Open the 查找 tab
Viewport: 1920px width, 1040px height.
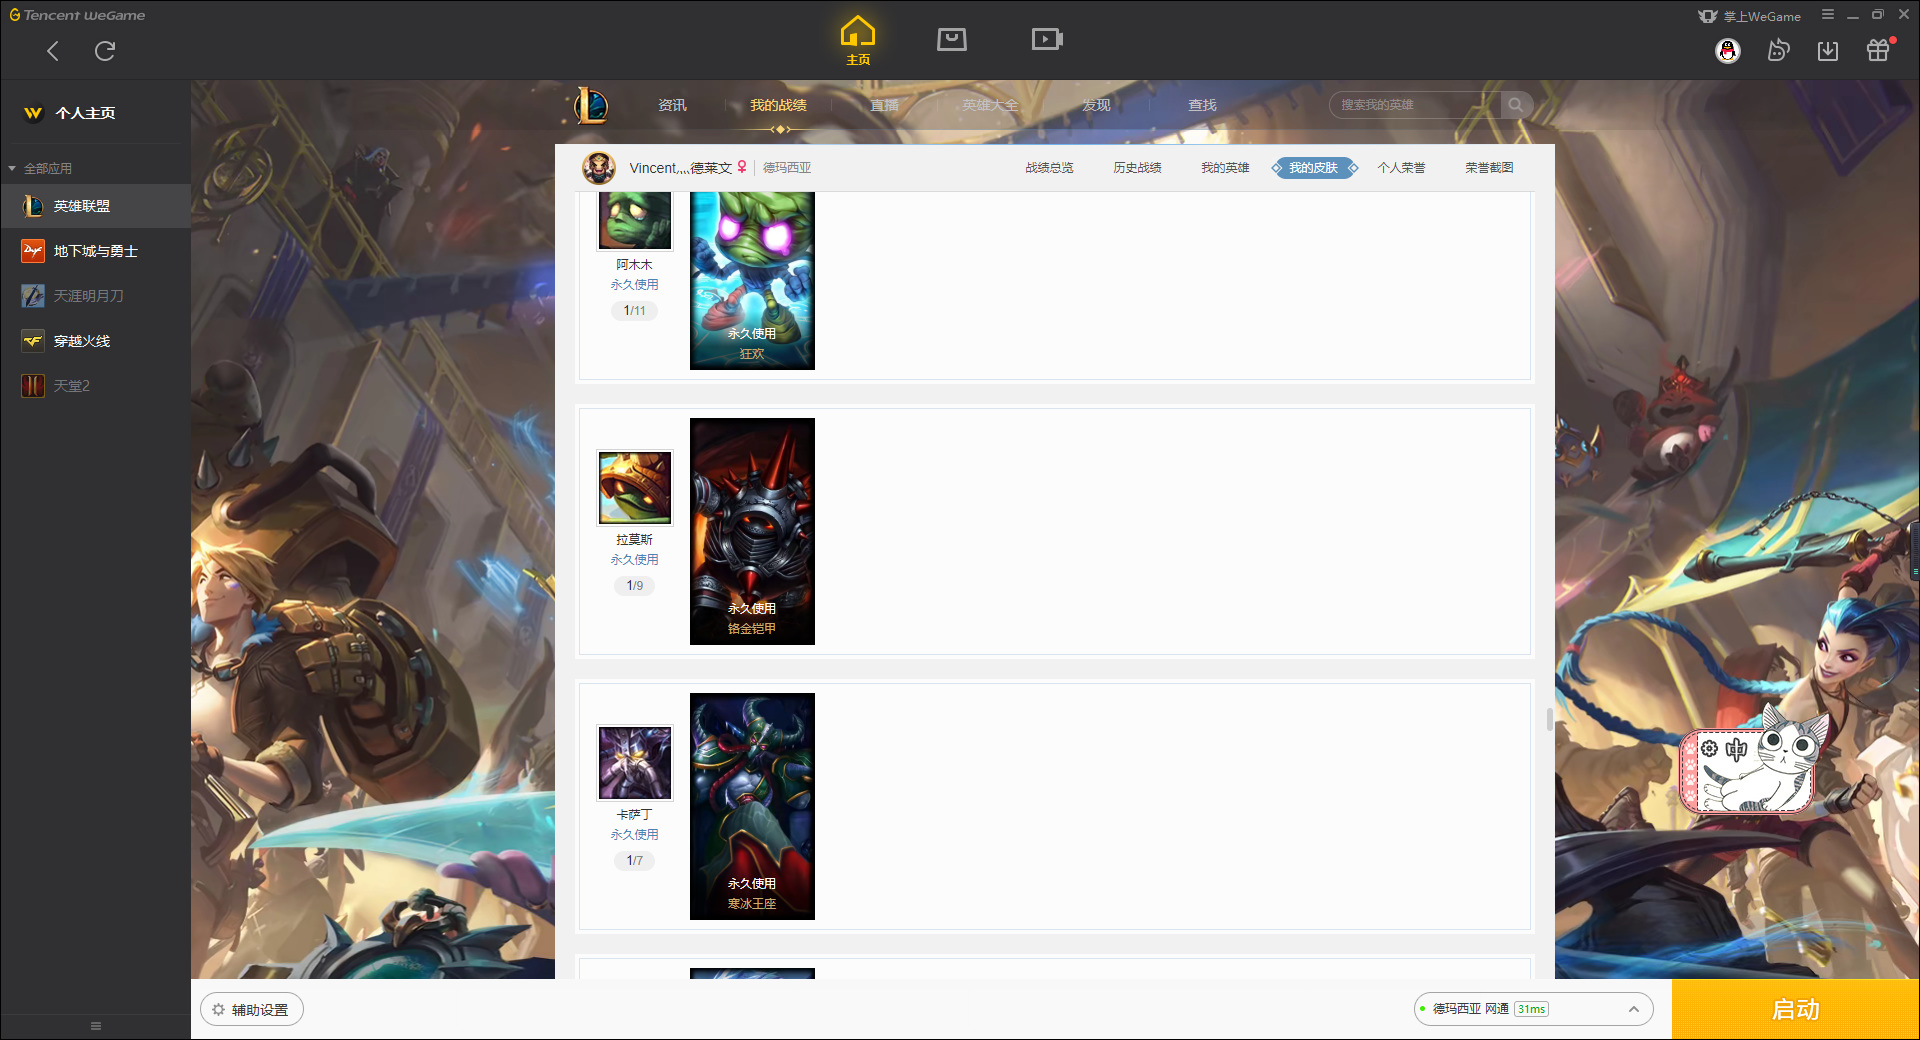coord(1202,105)
